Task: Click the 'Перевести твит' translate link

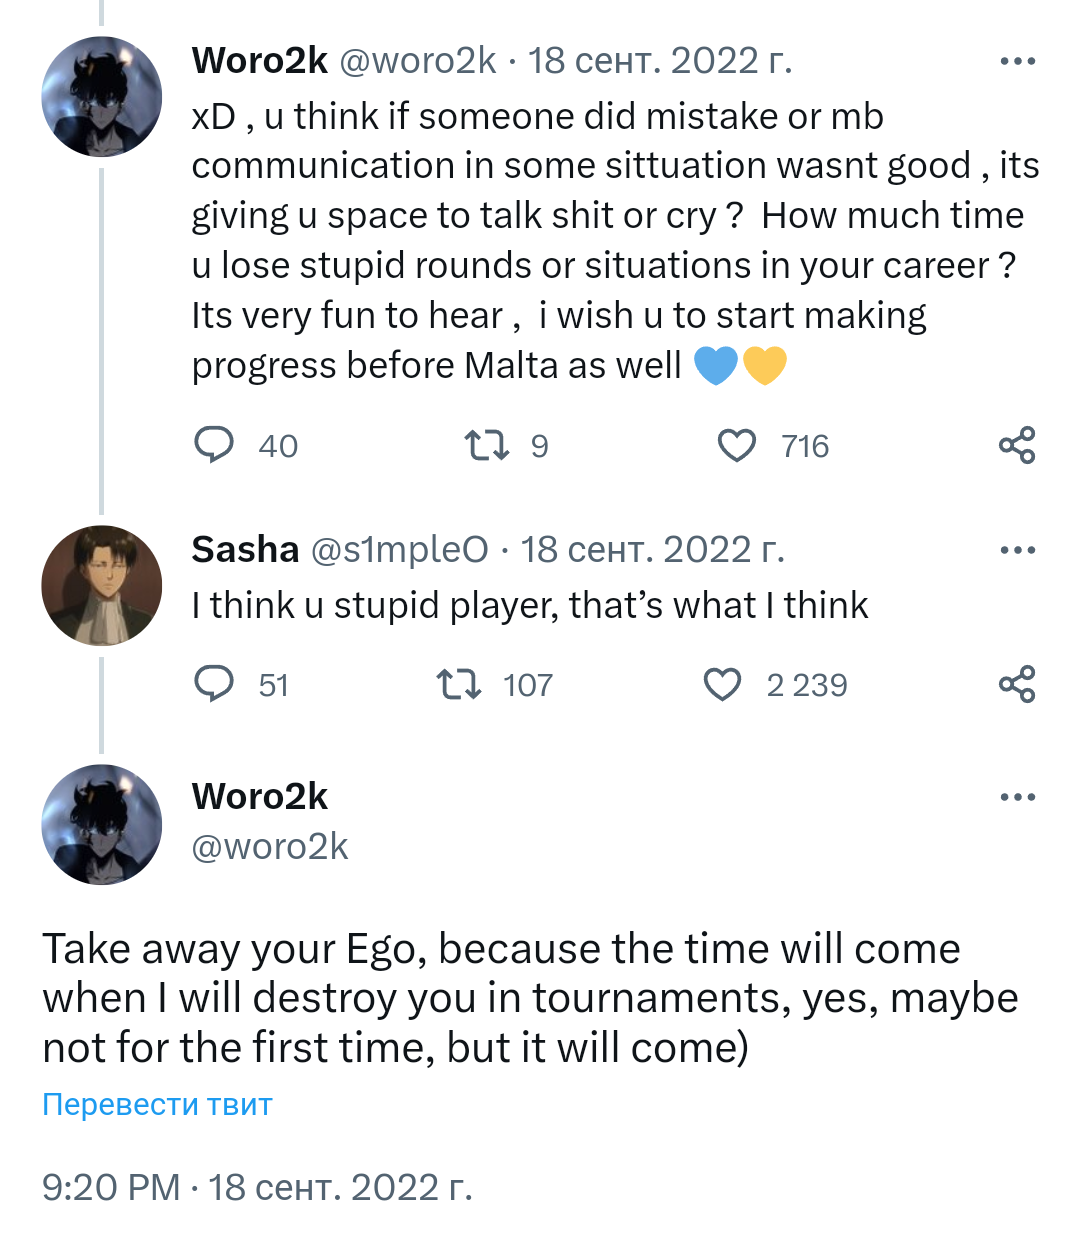Action: point(157,1104)
